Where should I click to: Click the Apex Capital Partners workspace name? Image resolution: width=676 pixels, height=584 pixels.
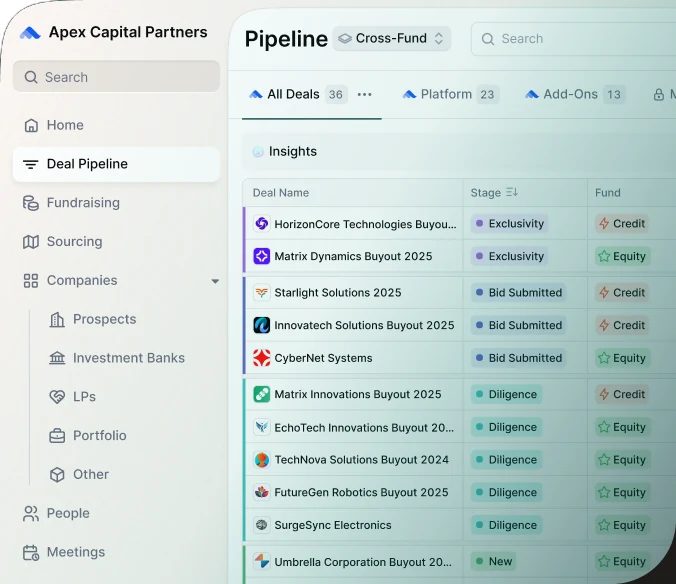click(128, 32)
